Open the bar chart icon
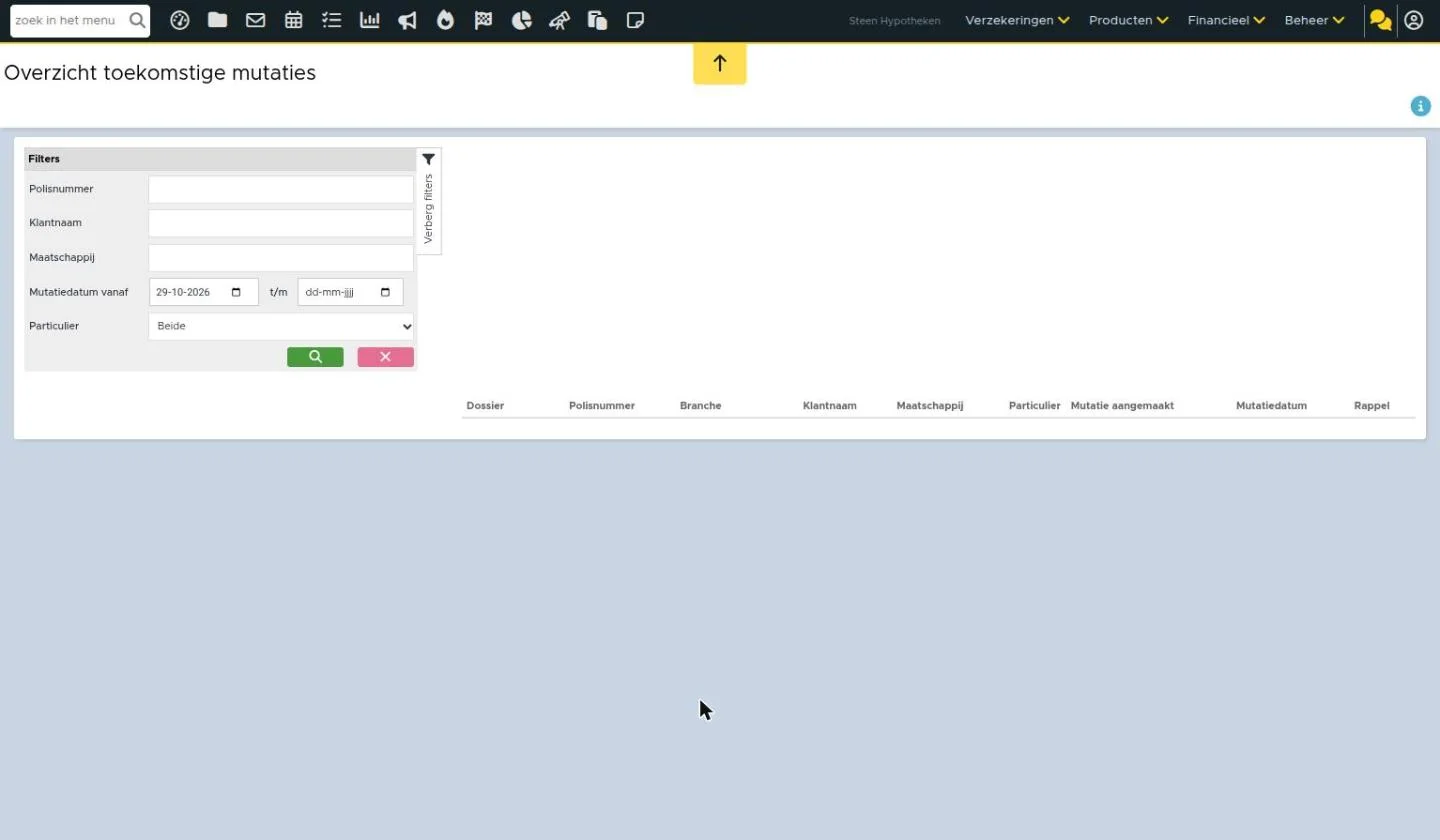 click(x=370, y=20)
